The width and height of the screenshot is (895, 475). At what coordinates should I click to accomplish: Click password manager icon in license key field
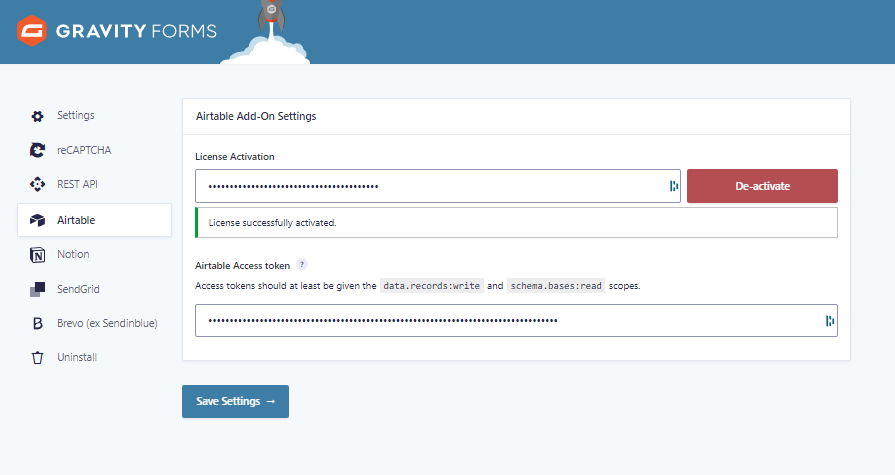click(674, 186)
